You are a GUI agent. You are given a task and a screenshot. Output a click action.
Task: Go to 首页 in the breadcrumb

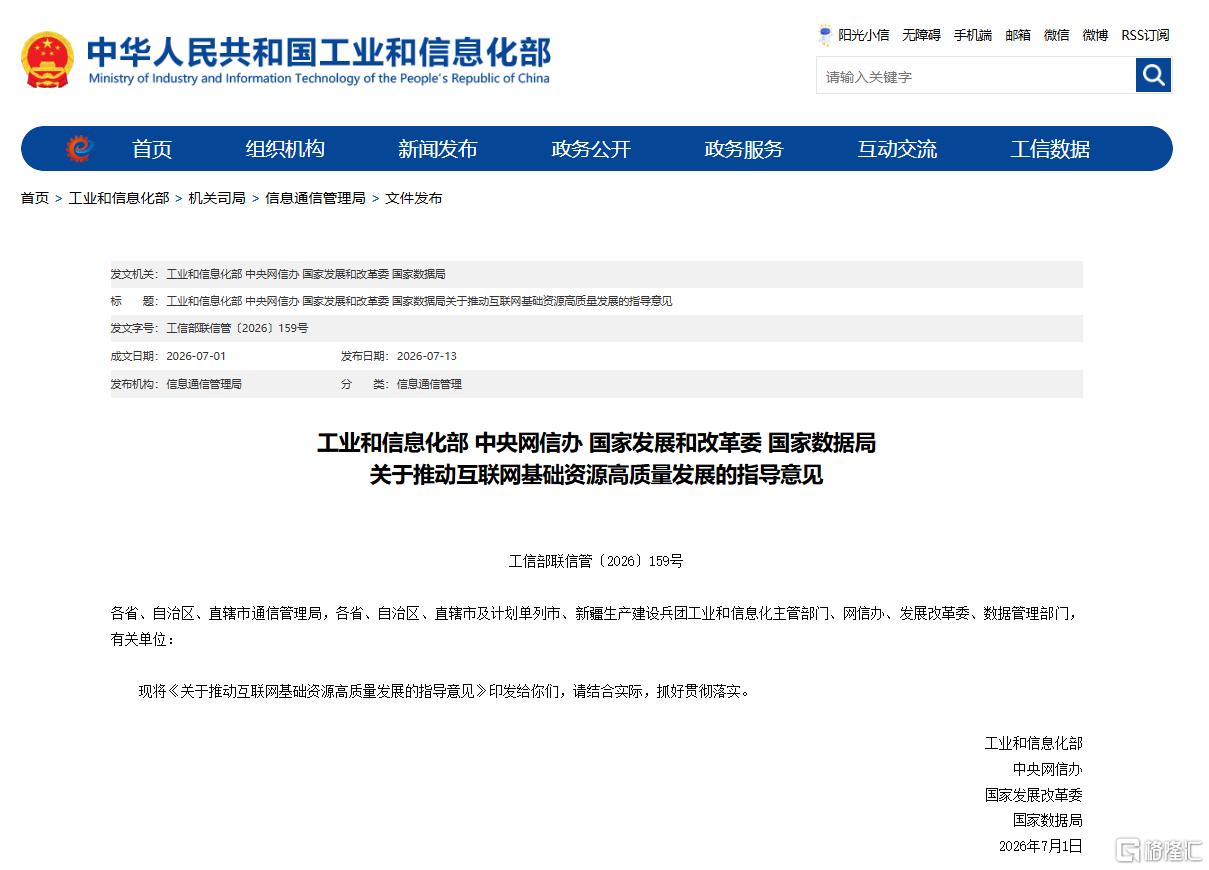click(35, 198)
